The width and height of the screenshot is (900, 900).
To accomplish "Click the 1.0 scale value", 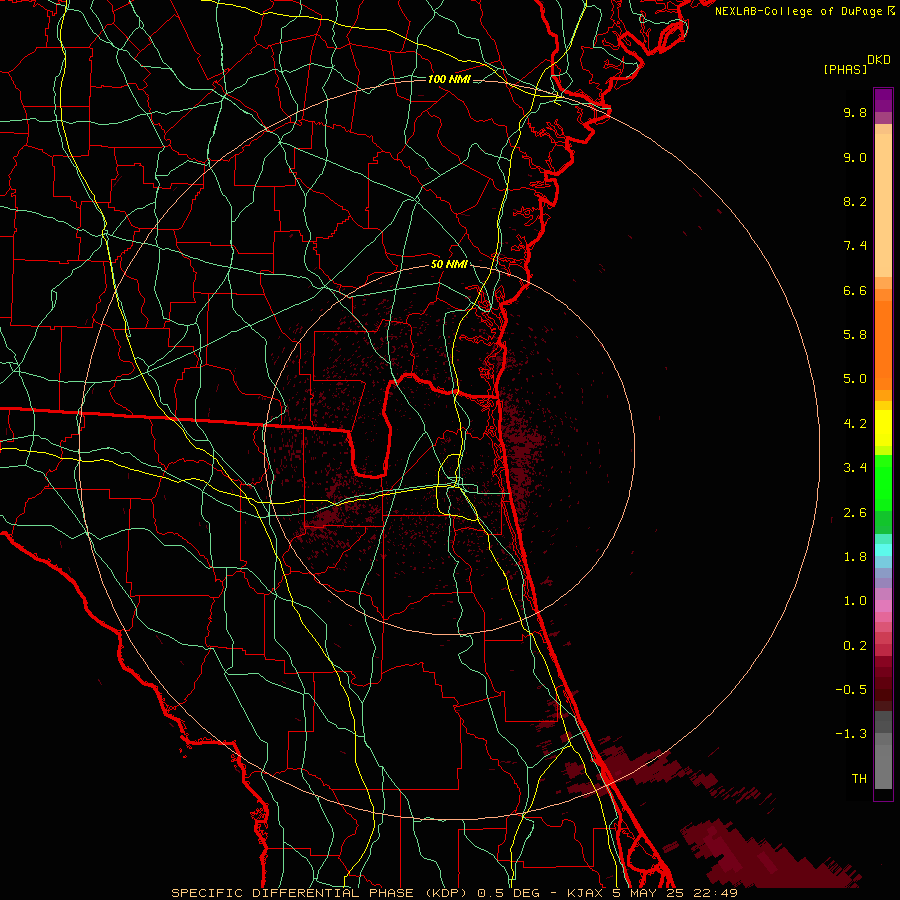I will point(855,601).
